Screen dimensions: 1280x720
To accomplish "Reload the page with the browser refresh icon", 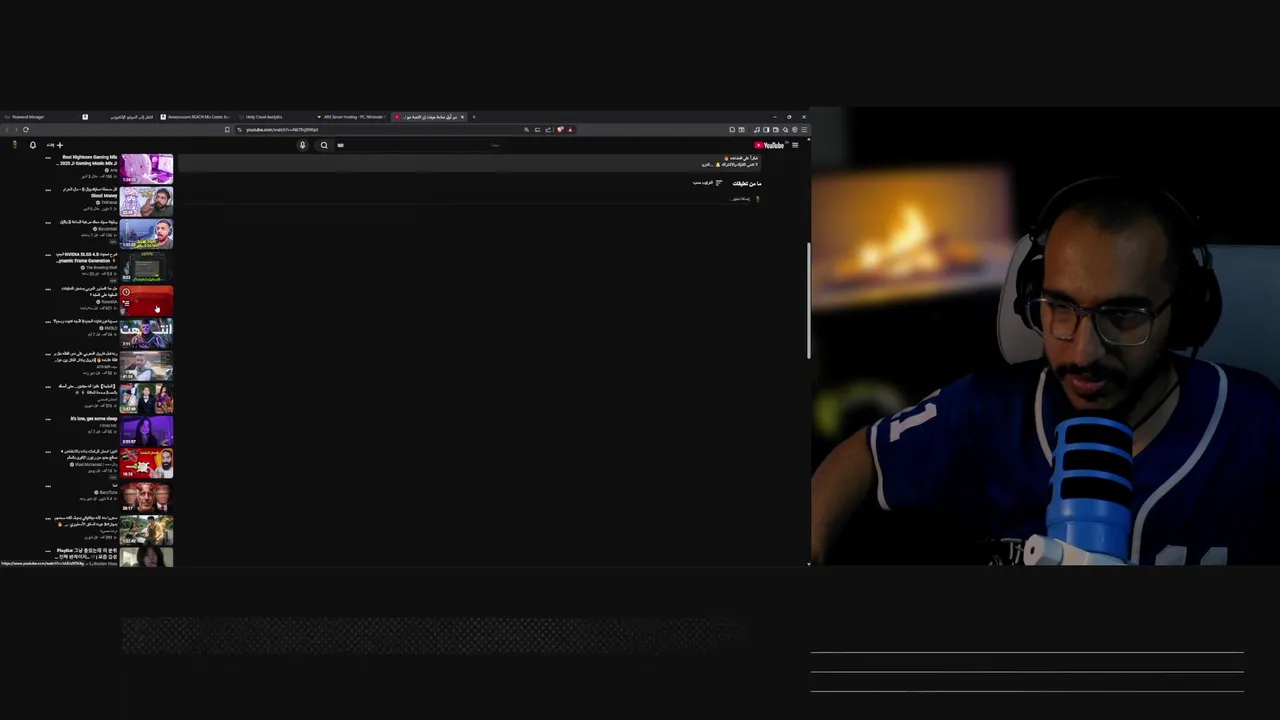I will pyautogui.click(x=26, y=129).
